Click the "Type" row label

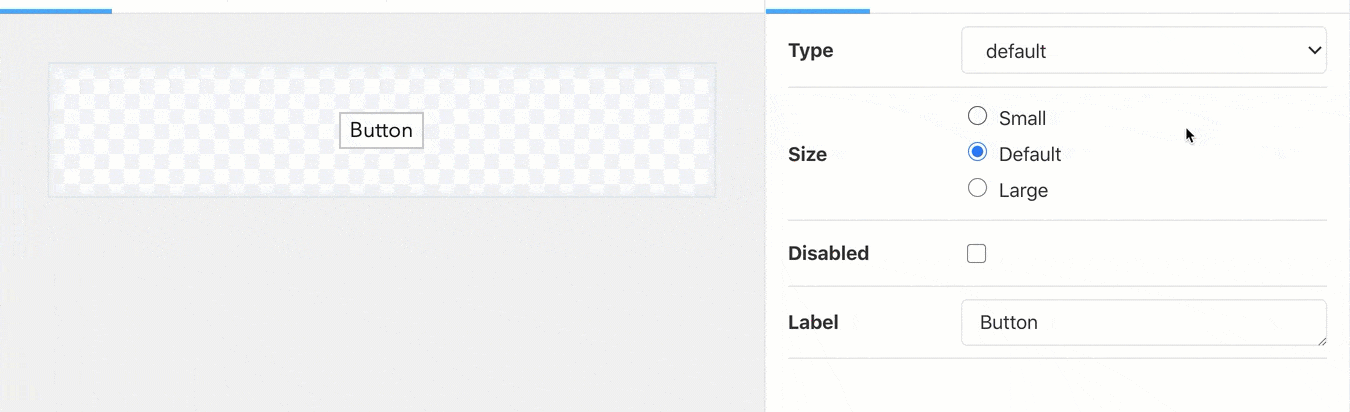coord(810,51)
